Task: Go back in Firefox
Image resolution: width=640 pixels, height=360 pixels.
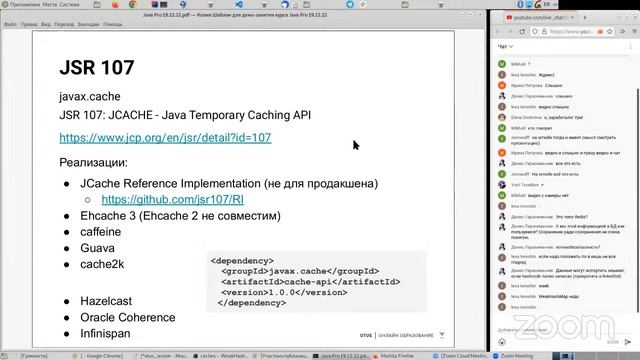Action: click(x=498, y=31)
